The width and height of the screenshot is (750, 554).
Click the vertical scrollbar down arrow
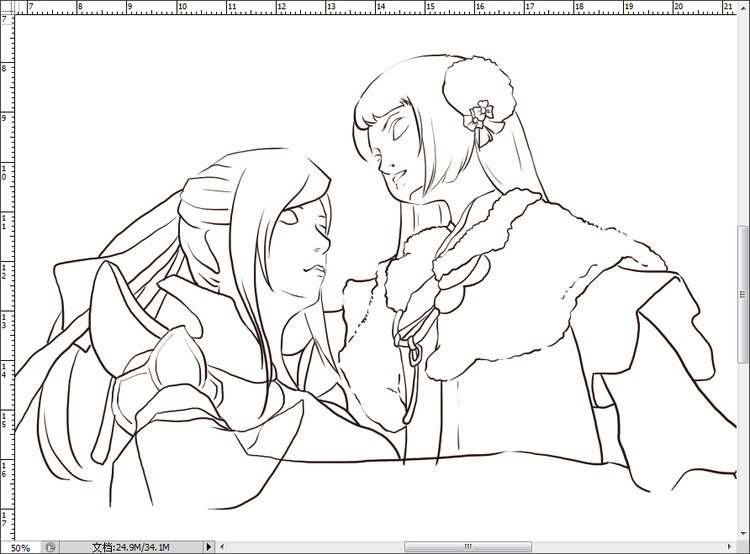coord(743,534)
